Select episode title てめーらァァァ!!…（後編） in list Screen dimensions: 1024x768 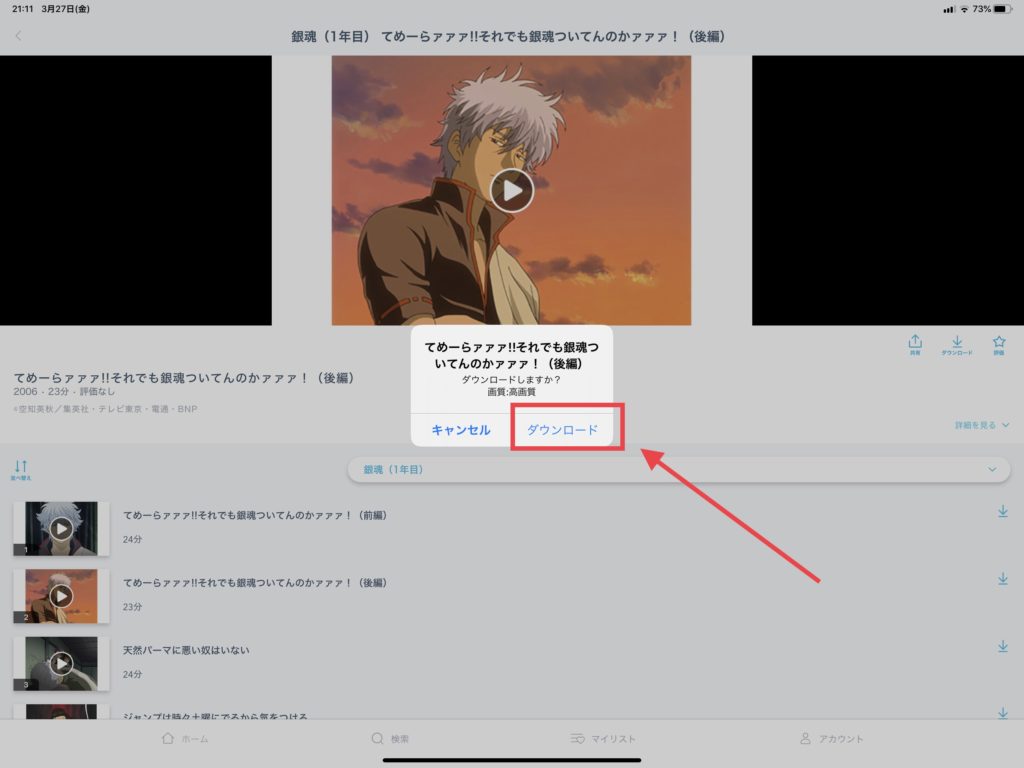coord(255,583)
